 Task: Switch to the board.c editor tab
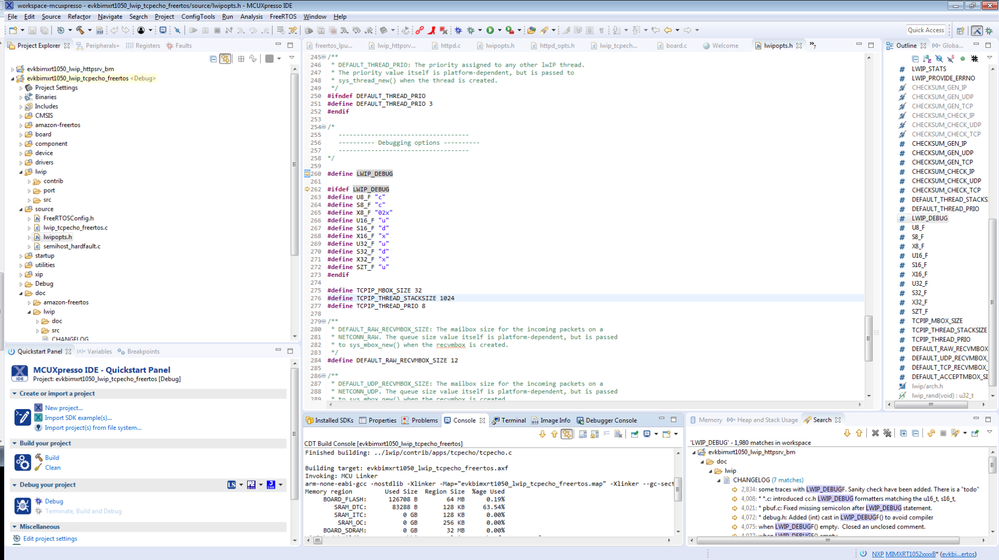[x=675, y=45]
